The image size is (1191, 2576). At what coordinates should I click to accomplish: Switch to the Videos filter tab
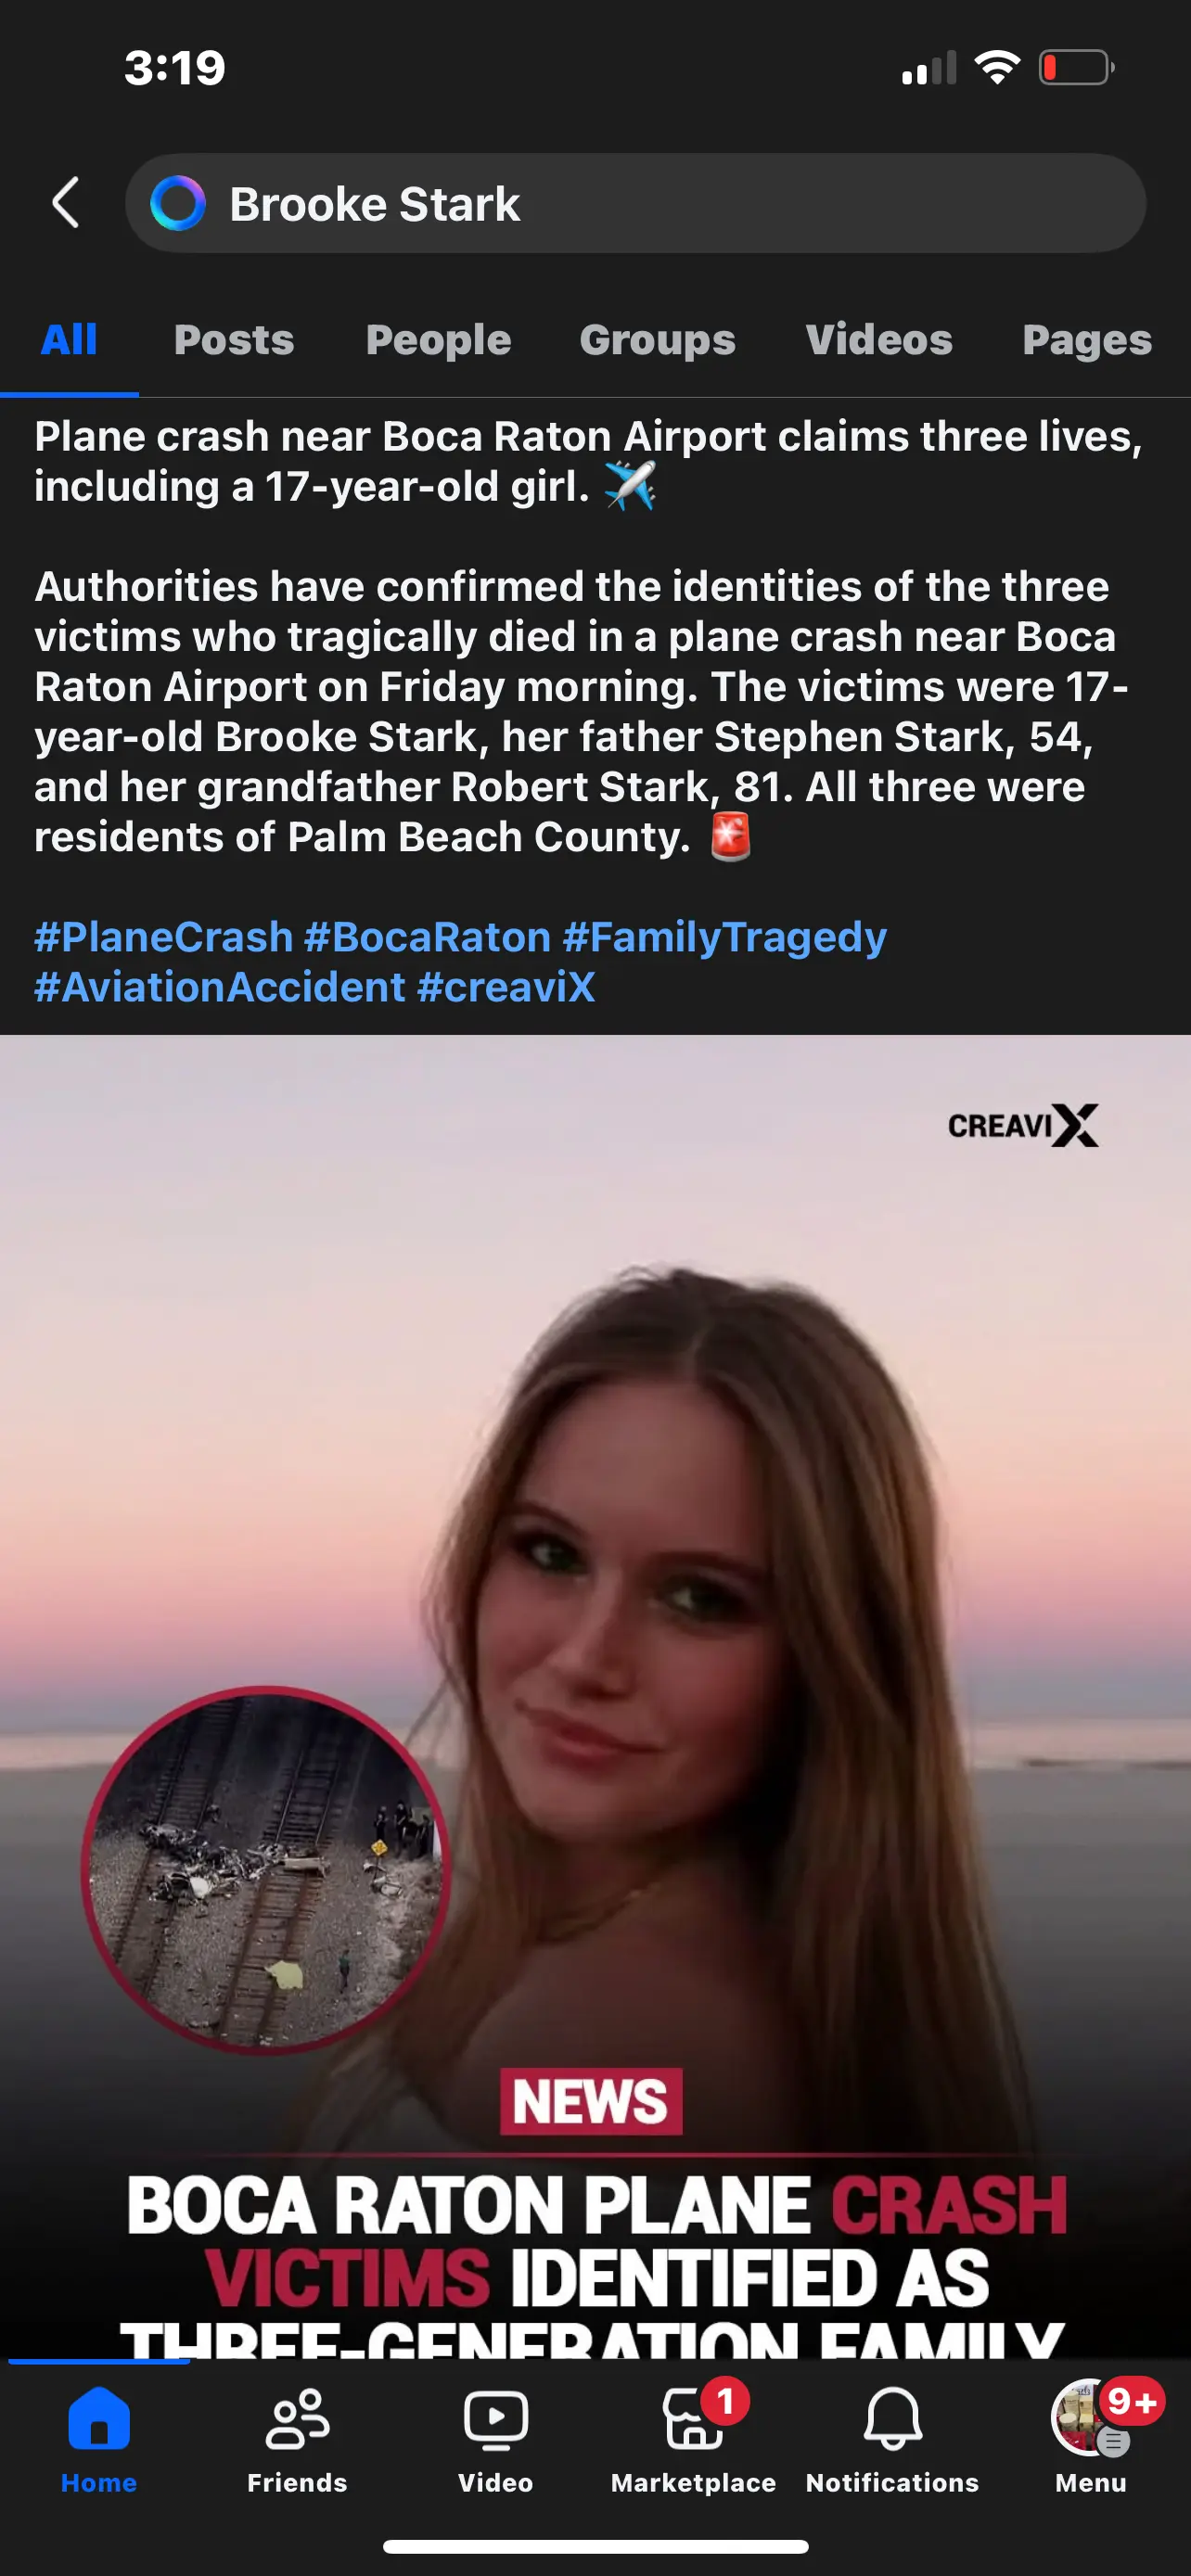pos(879,340)
